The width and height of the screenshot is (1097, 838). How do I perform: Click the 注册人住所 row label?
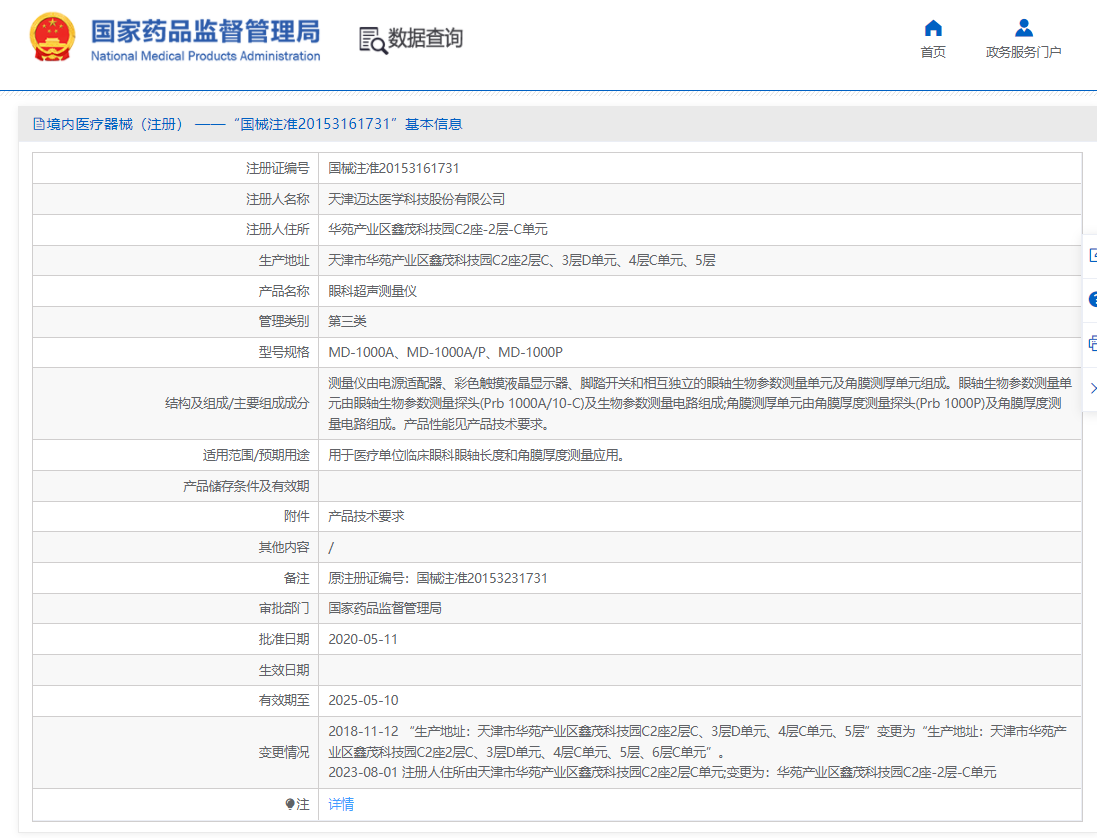coord(277,229)
